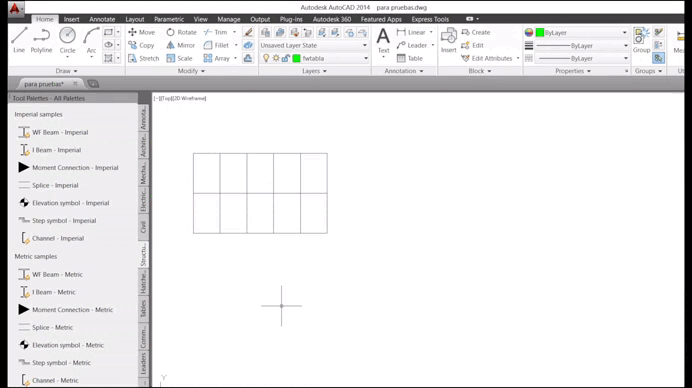692x388 pixels.
Task: Toggle layer freeze sun icon
Action: tap(276, 58)
